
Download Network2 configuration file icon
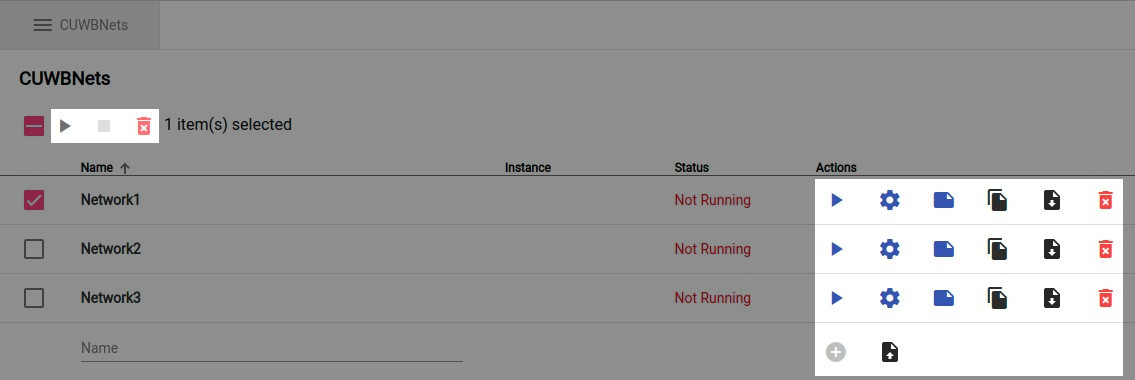(1052, 250)
